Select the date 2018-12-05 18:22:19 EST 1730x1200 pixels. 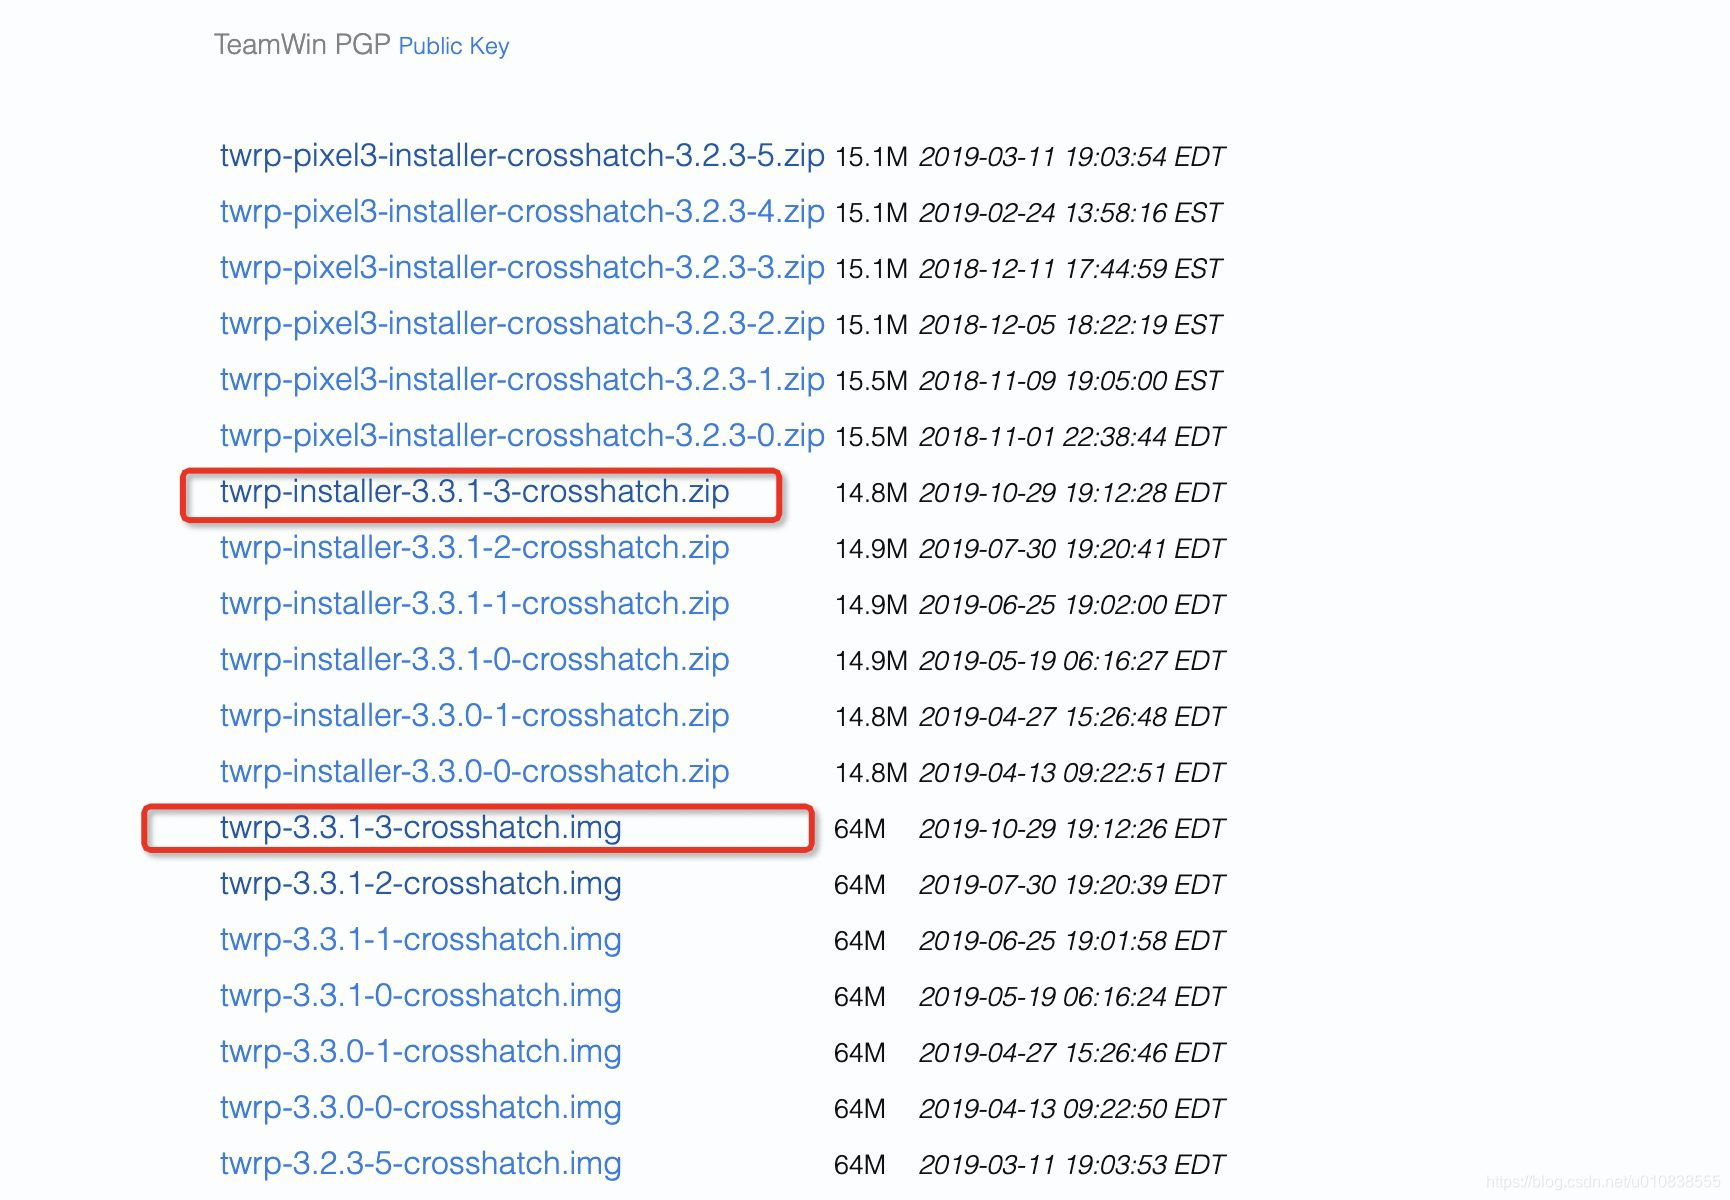[x=1071, y=325]
